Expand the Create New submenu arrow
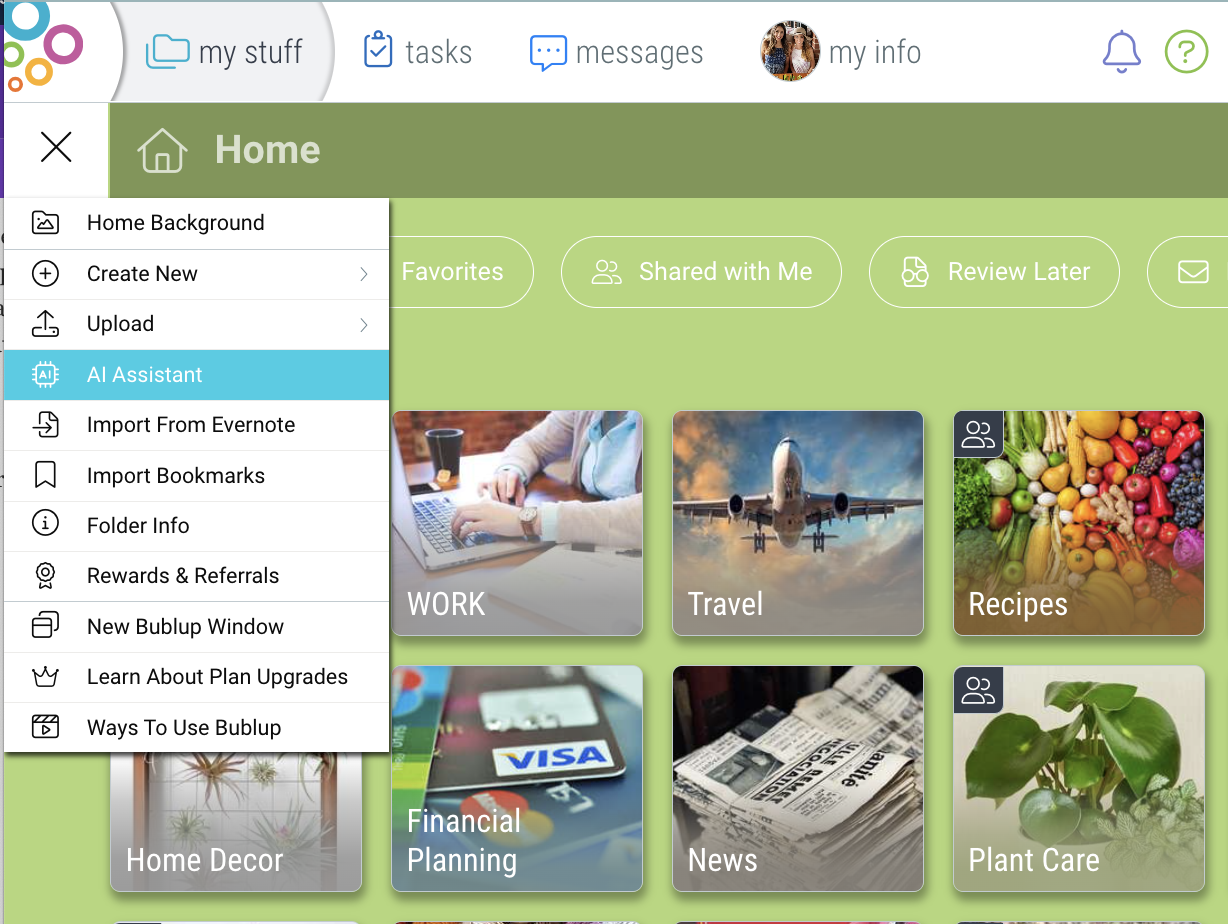 tap(364, 274)
